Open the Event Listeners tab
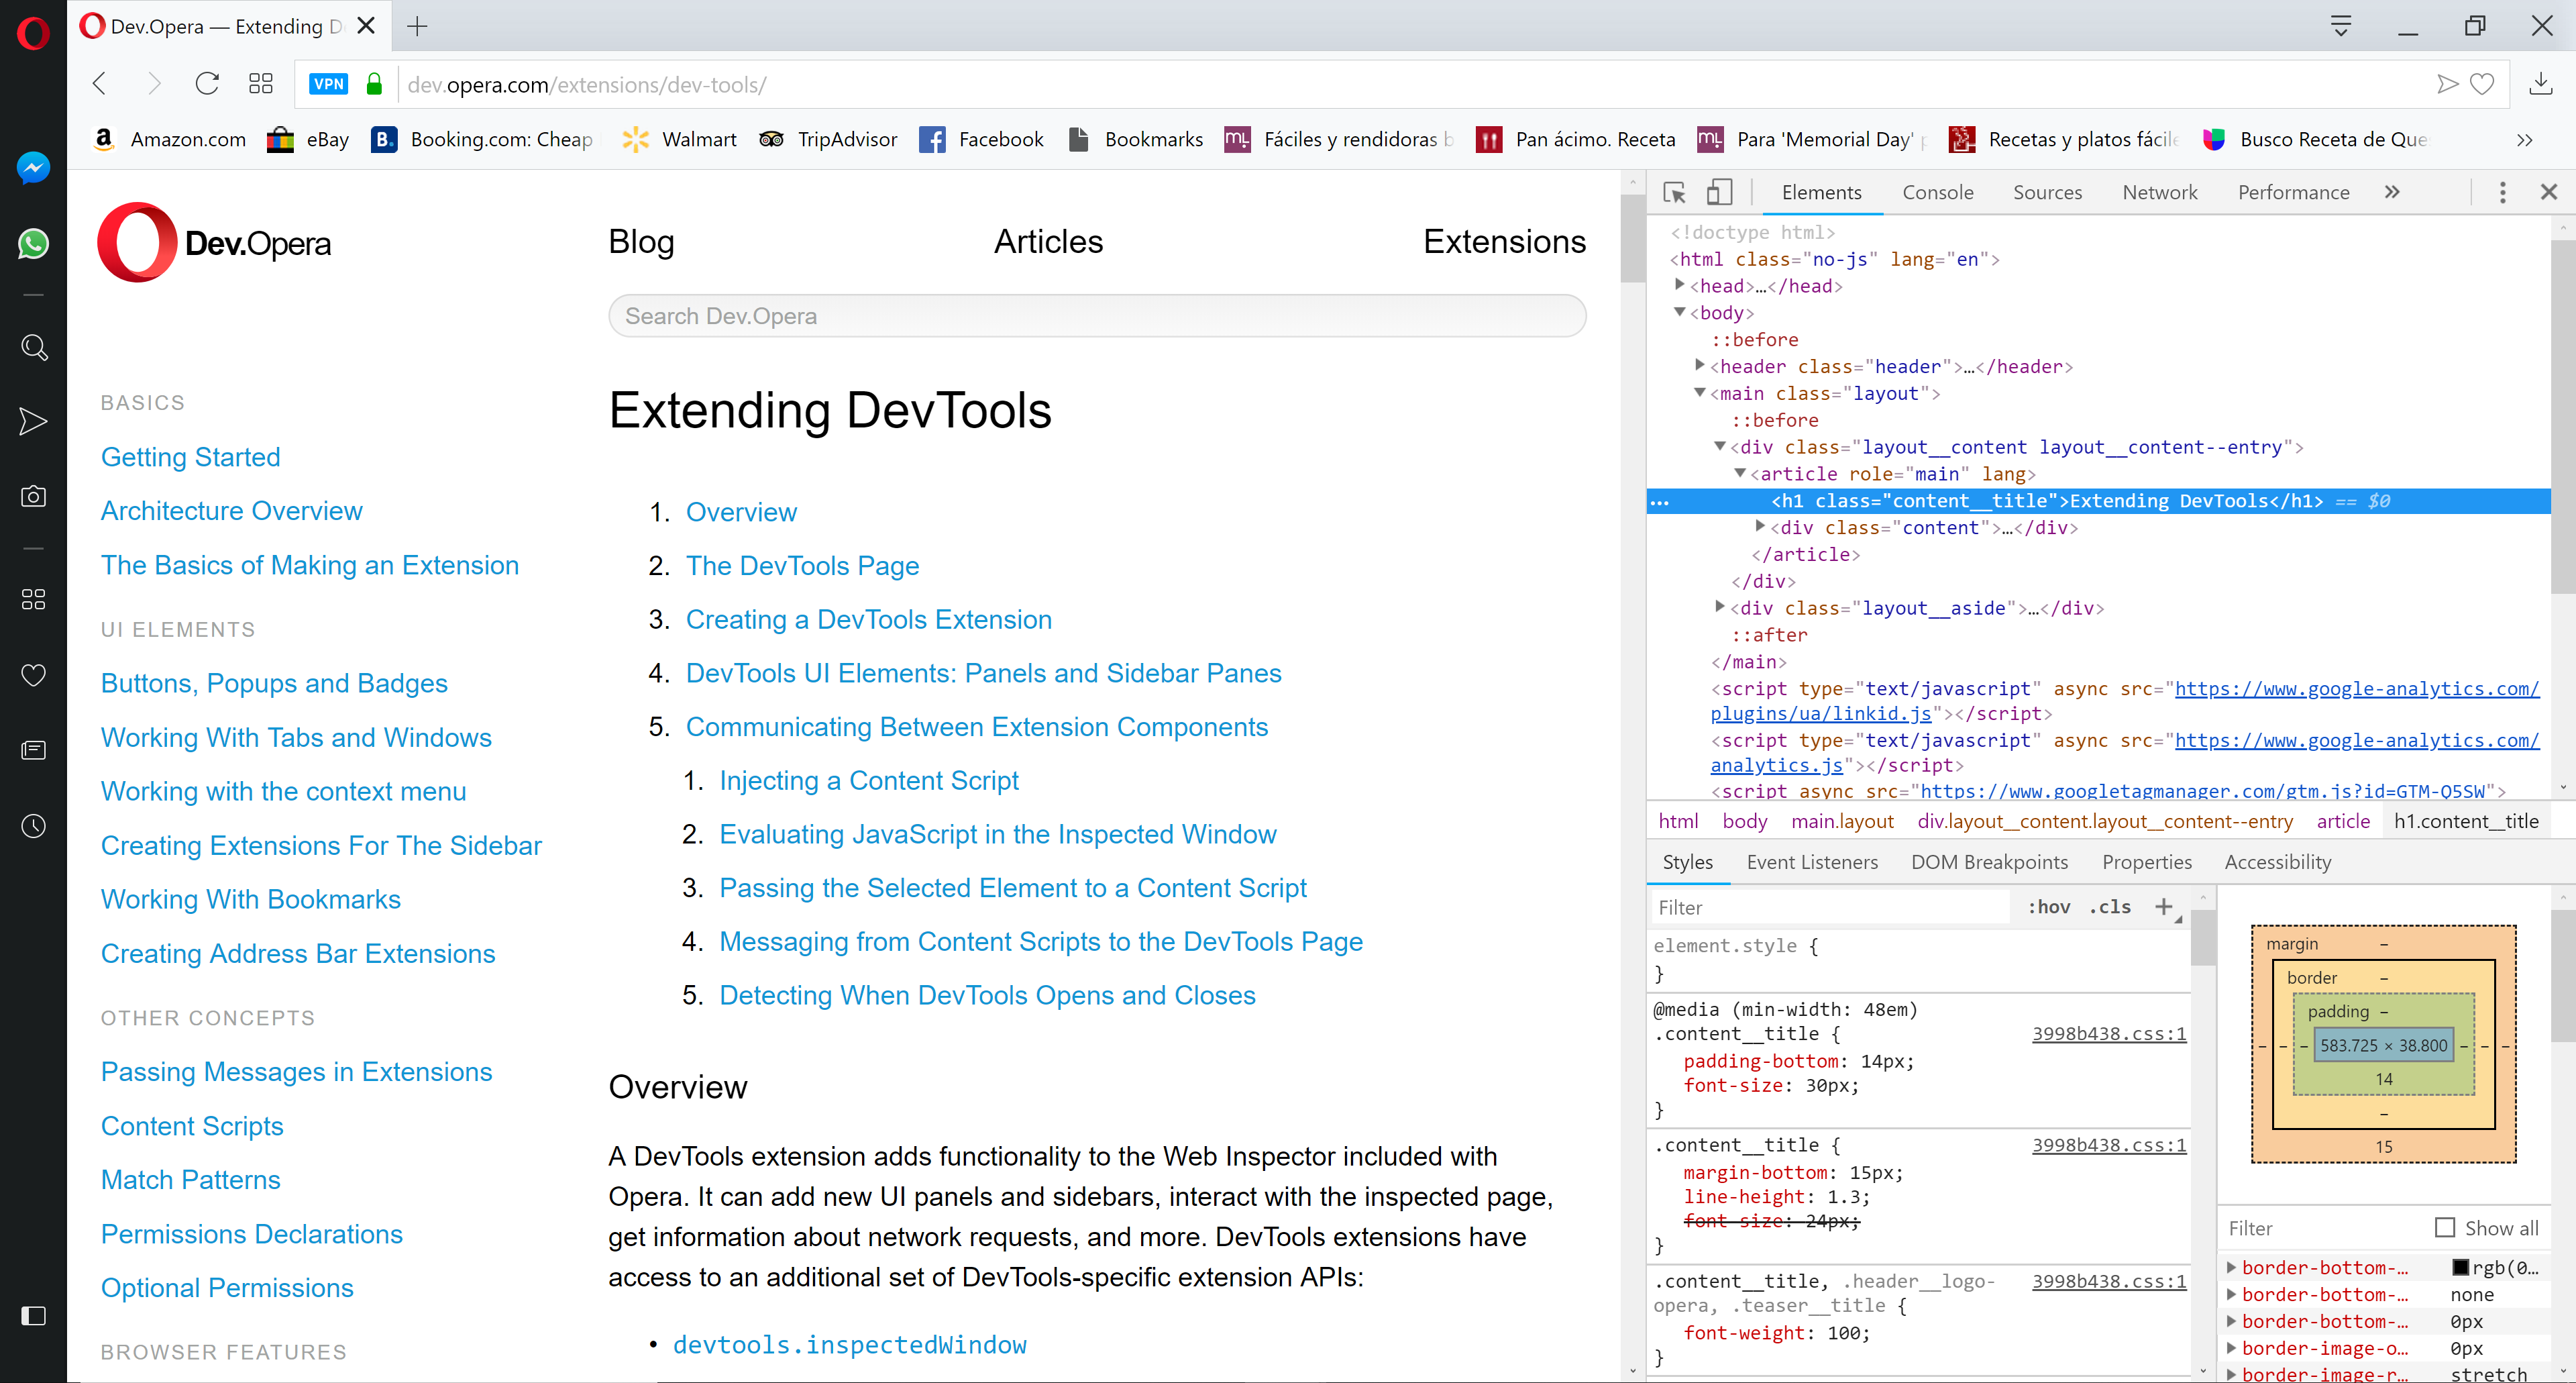The image size is (2576, 1383). click(1812, 861)
